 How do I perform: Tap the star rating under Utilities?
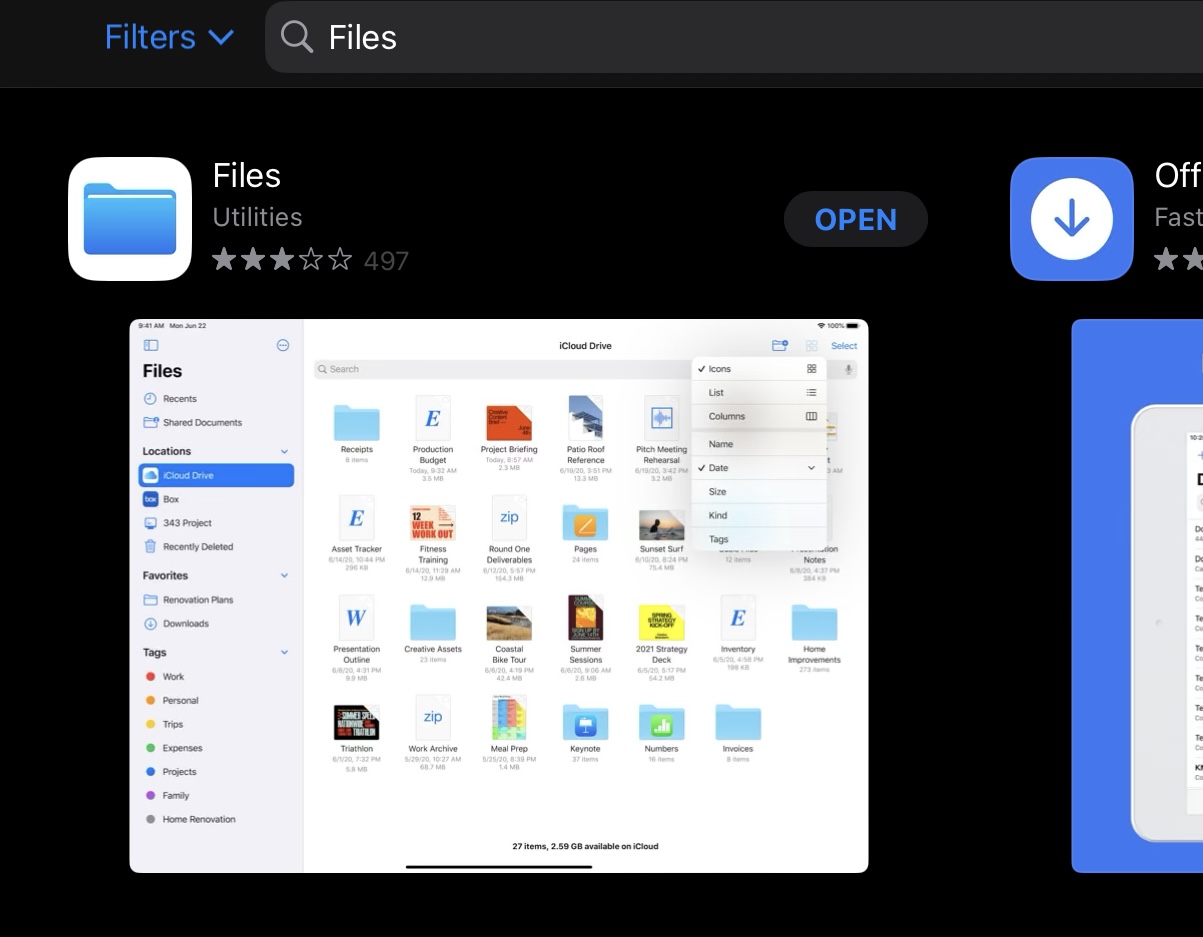[x=282, y=261]
